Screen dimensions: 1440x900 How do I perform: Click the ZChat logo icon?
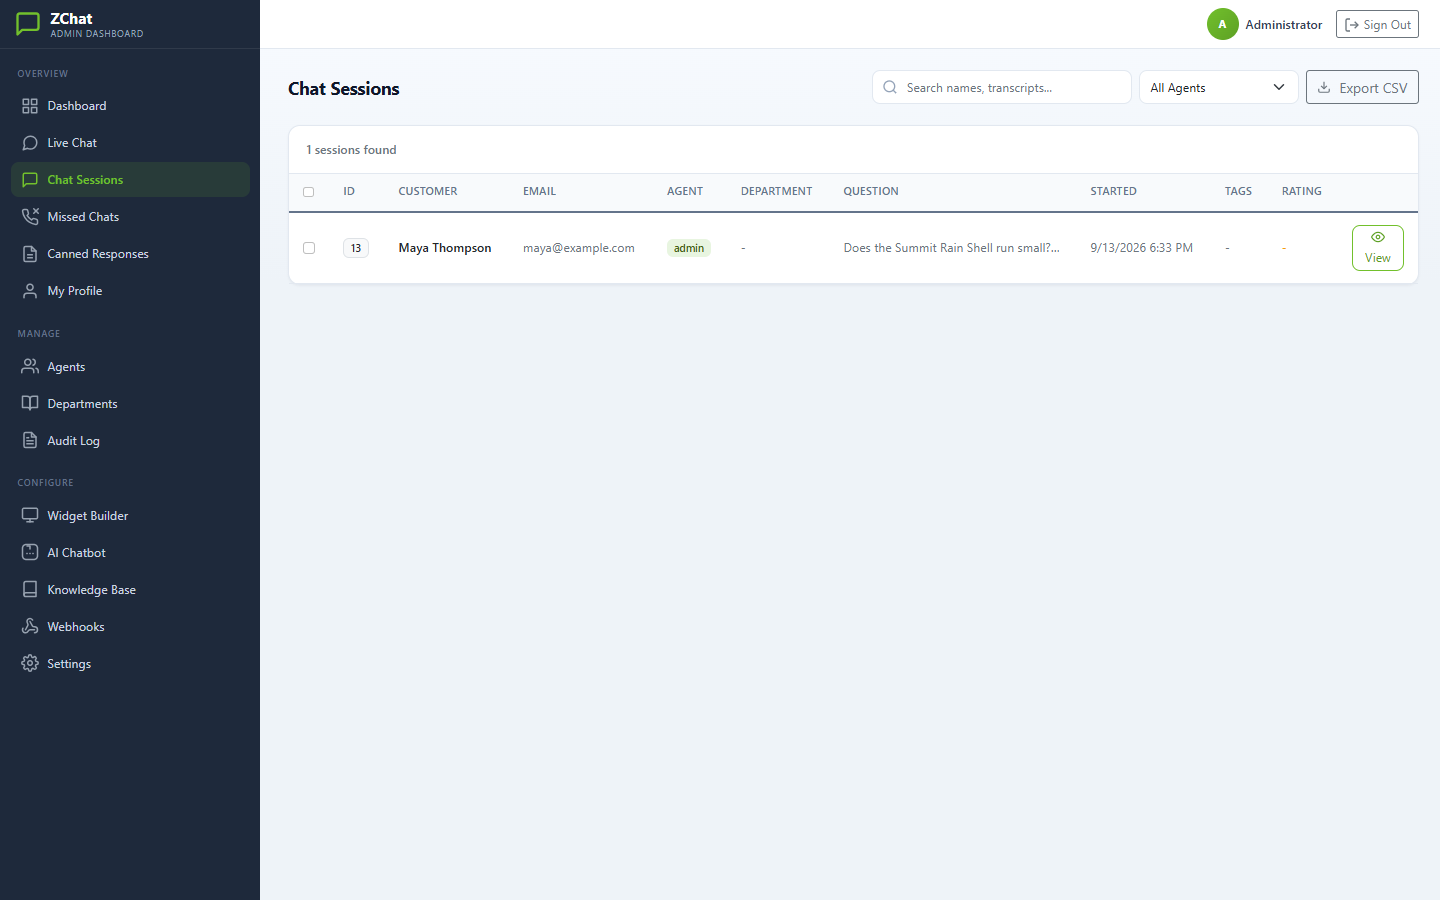point(28,24)
